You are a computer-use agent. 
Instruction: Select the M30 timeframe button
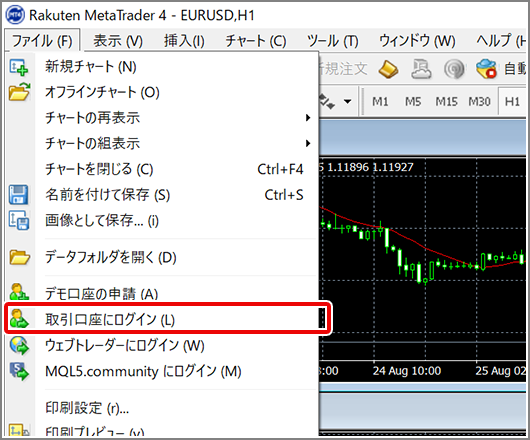(479, 101)
